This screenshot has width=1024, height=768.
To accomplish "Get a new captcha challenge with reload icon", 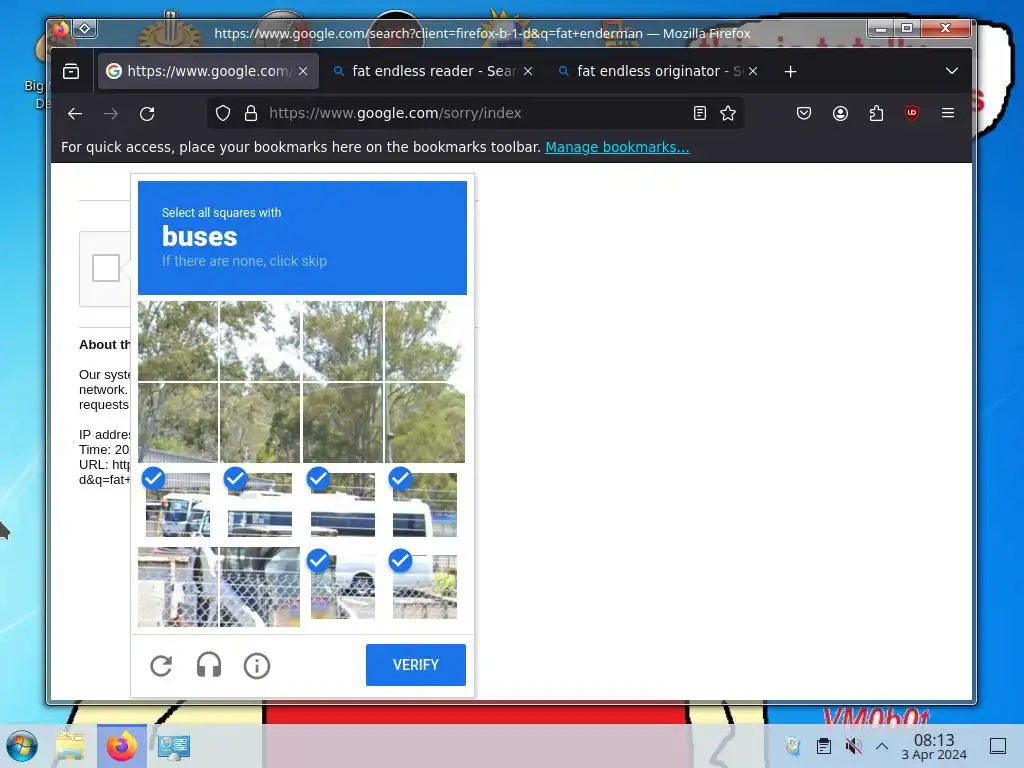I will point(161,665).
